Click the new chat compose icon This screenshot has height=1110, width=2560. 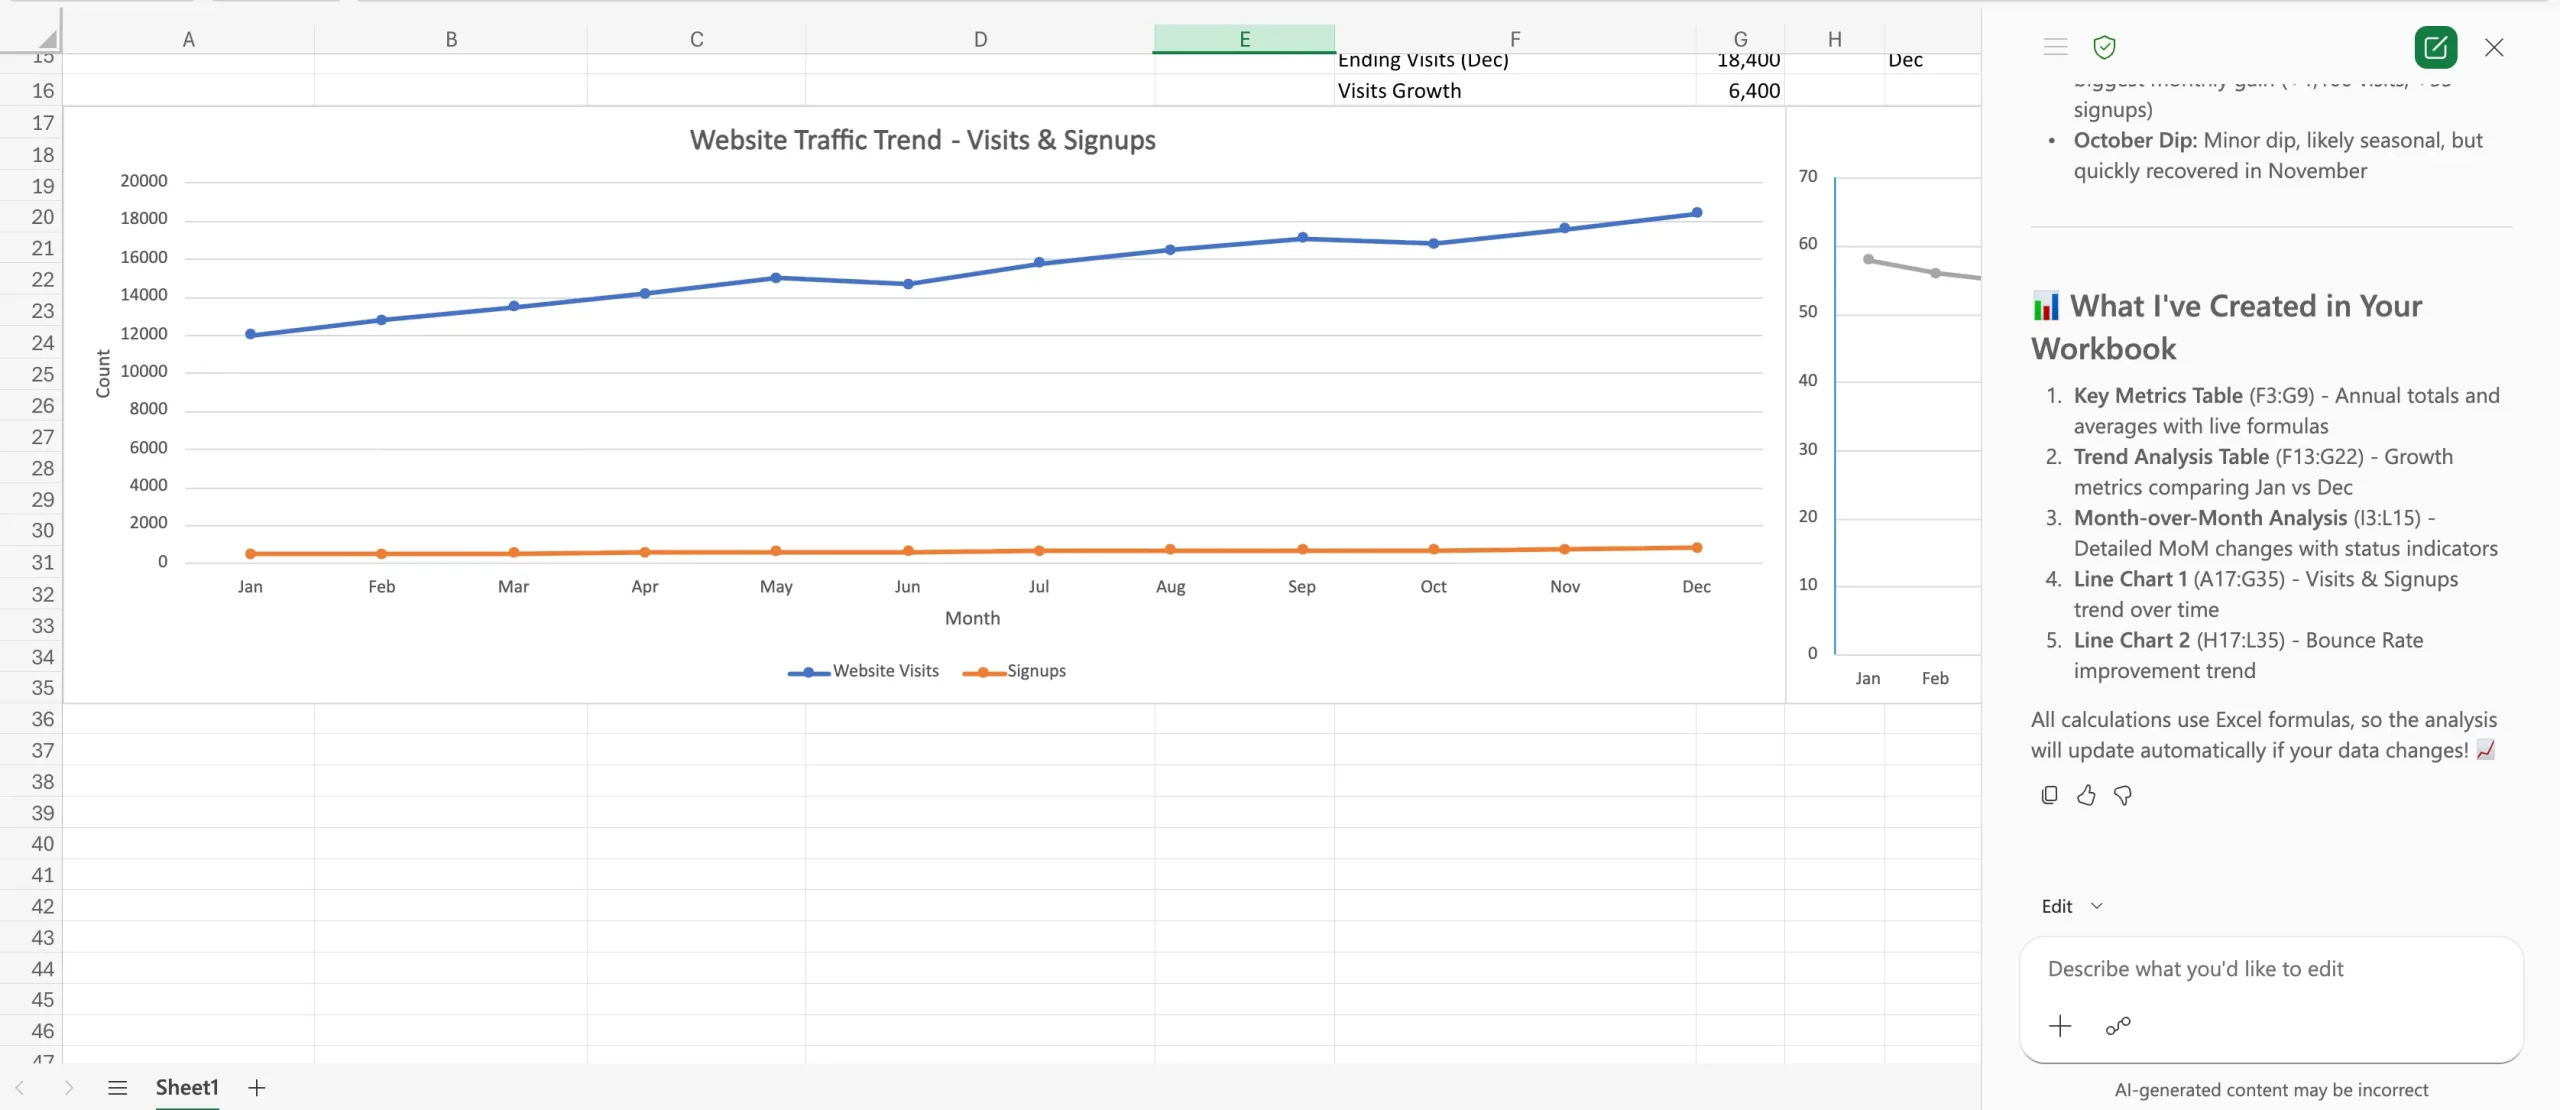click(x=2435, y=47)
